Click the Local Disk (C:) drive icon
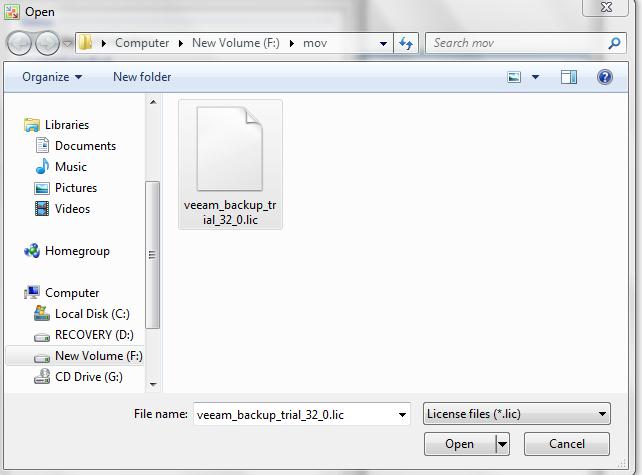The height and width of the screenshot is (475, 642). tap(42, 313)
